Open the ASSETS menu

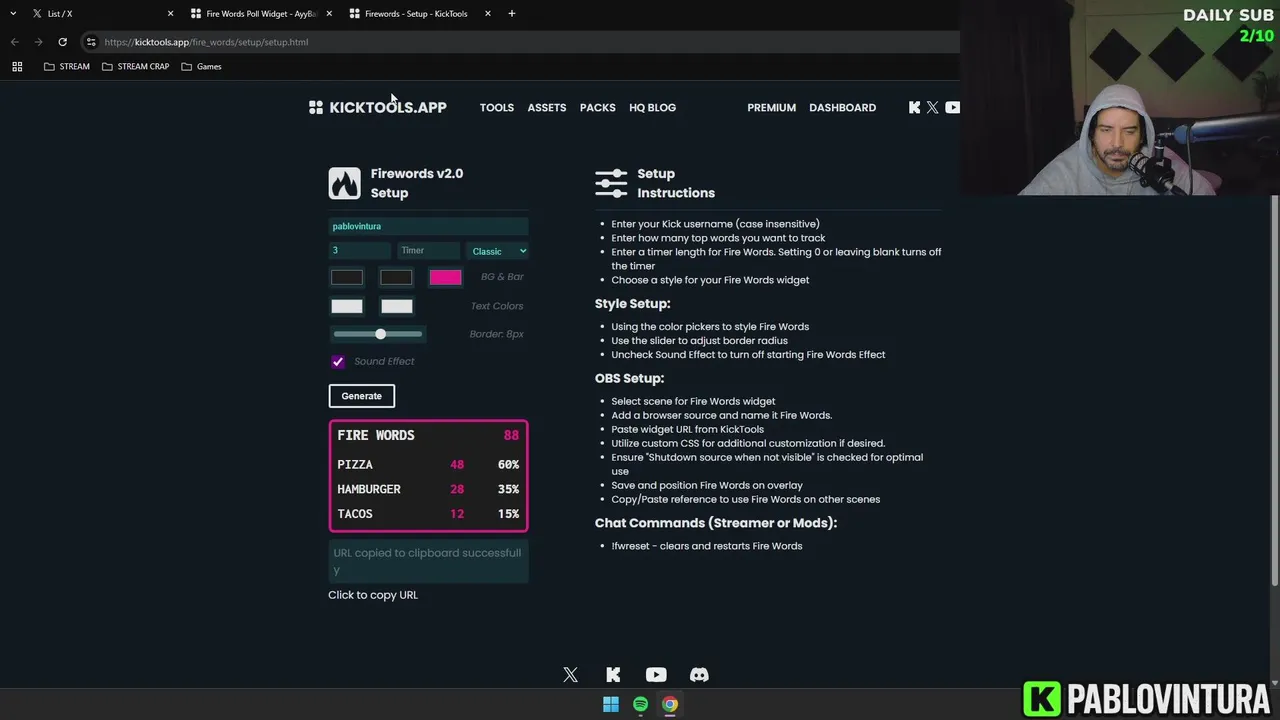[547, 107]
